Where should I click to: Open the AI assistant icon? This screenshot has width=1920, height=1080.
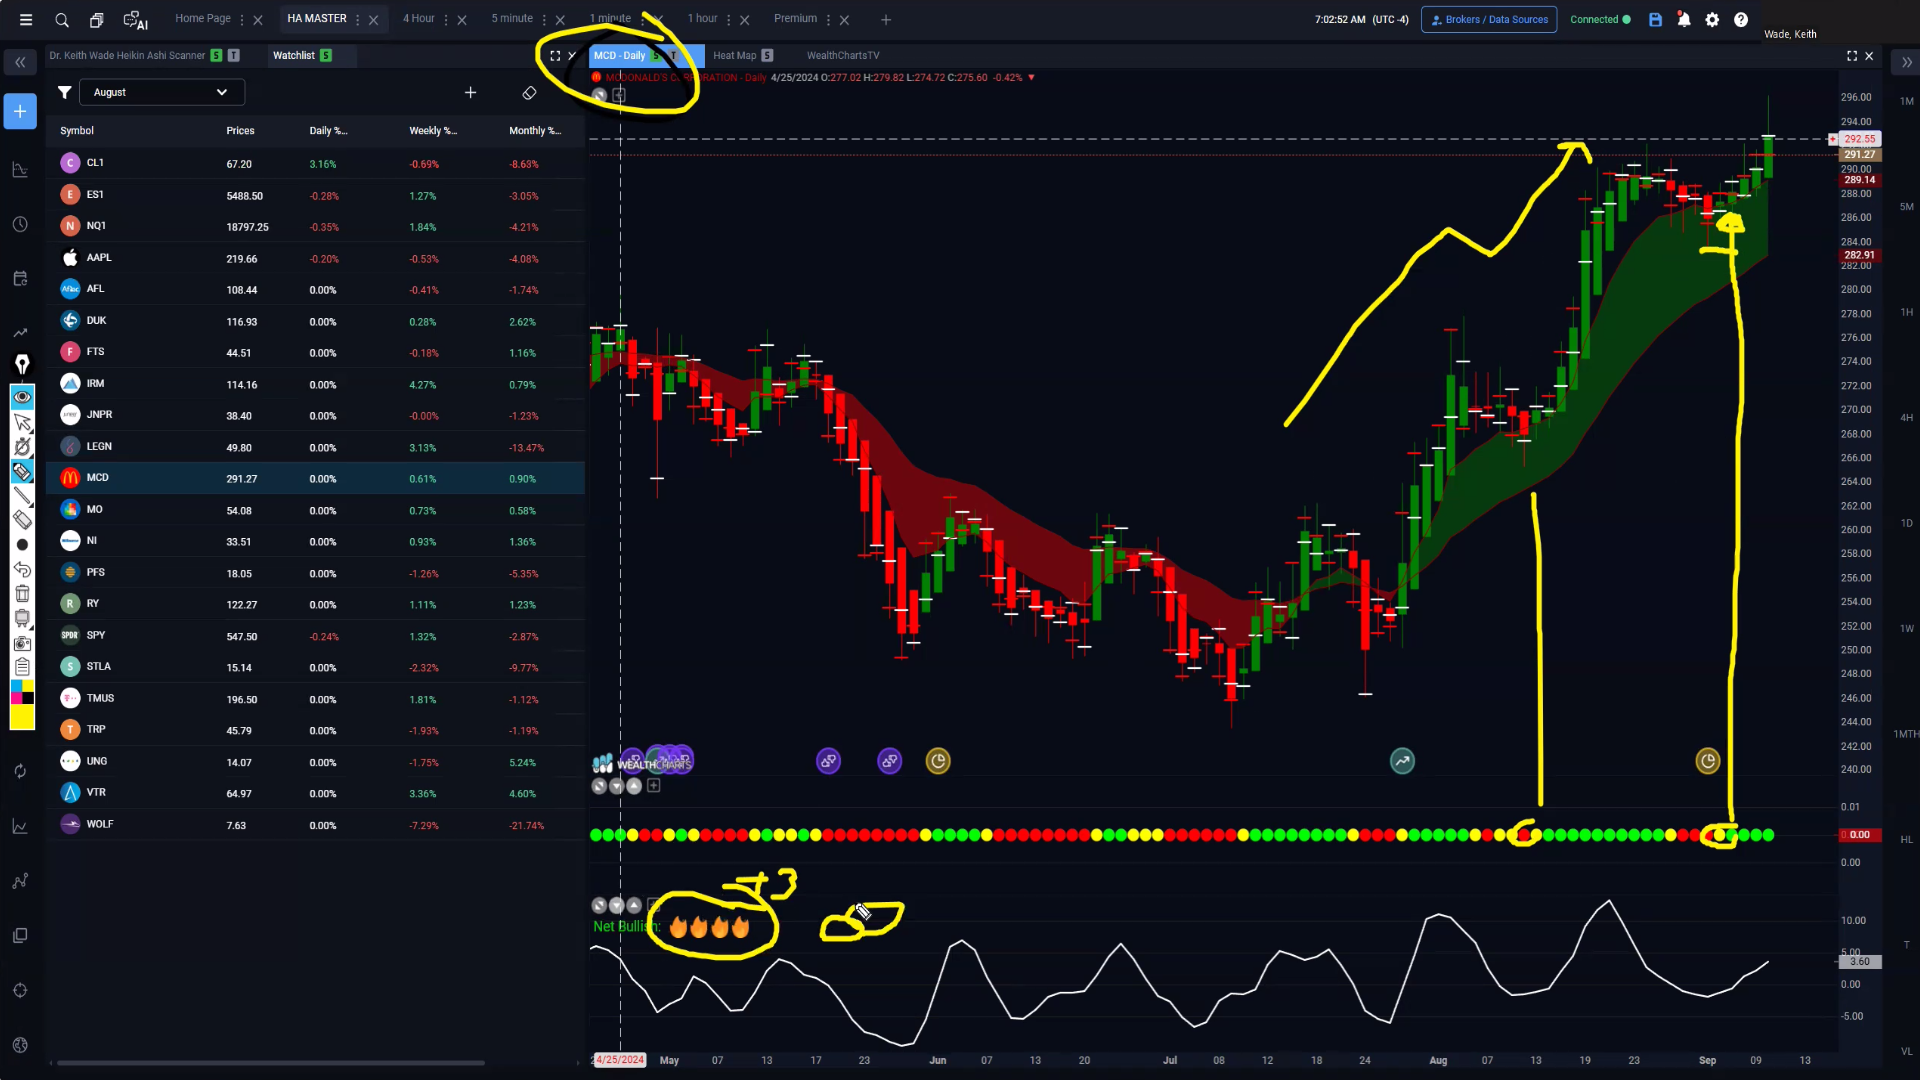[x=135, y=20]
